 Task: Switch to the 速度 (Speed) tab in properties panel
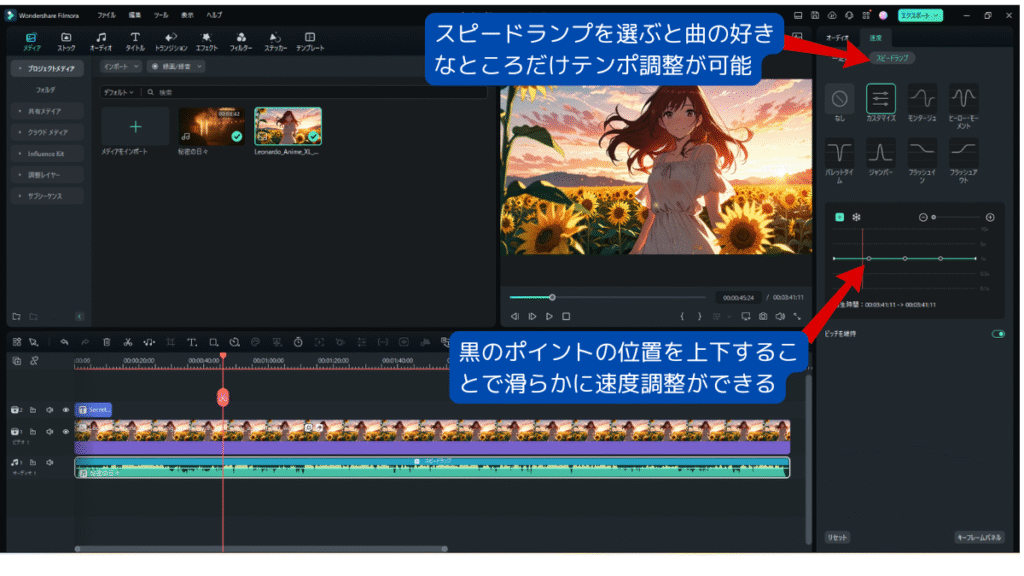tap(875, 38)
